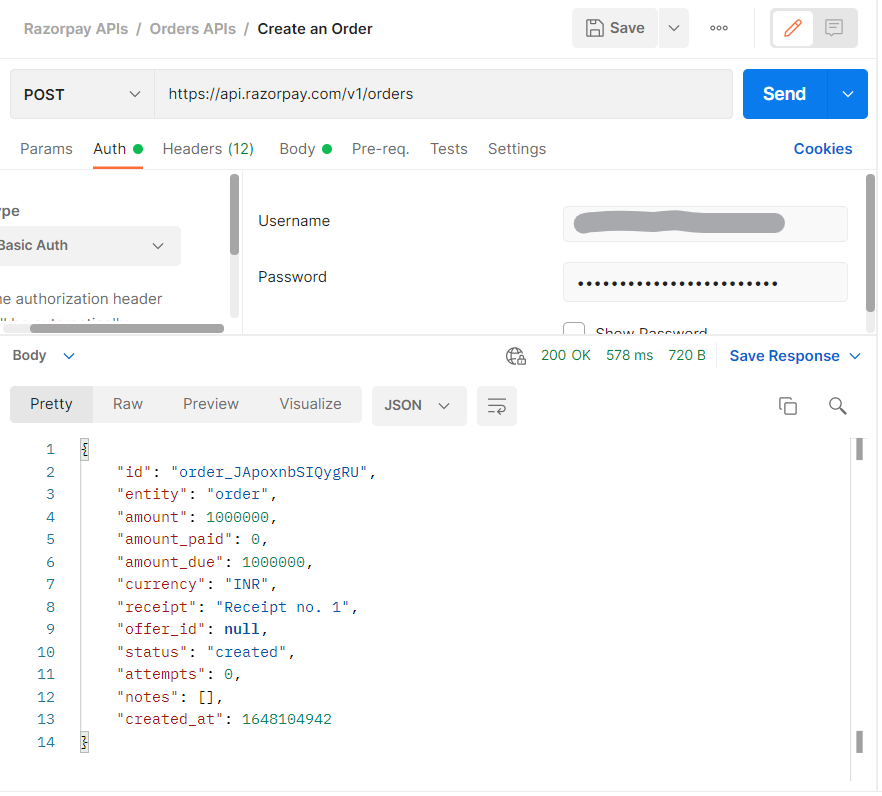This screenshot has height=796, width=882.
Task: Toggle the wrap lines icon
Action: 498,407
